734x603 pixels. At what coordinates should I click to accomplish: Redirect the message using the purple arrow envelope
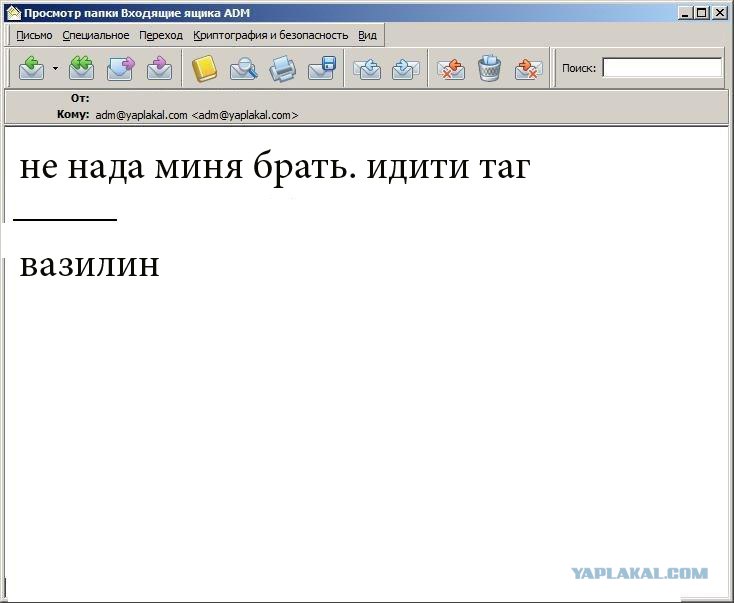159,68
